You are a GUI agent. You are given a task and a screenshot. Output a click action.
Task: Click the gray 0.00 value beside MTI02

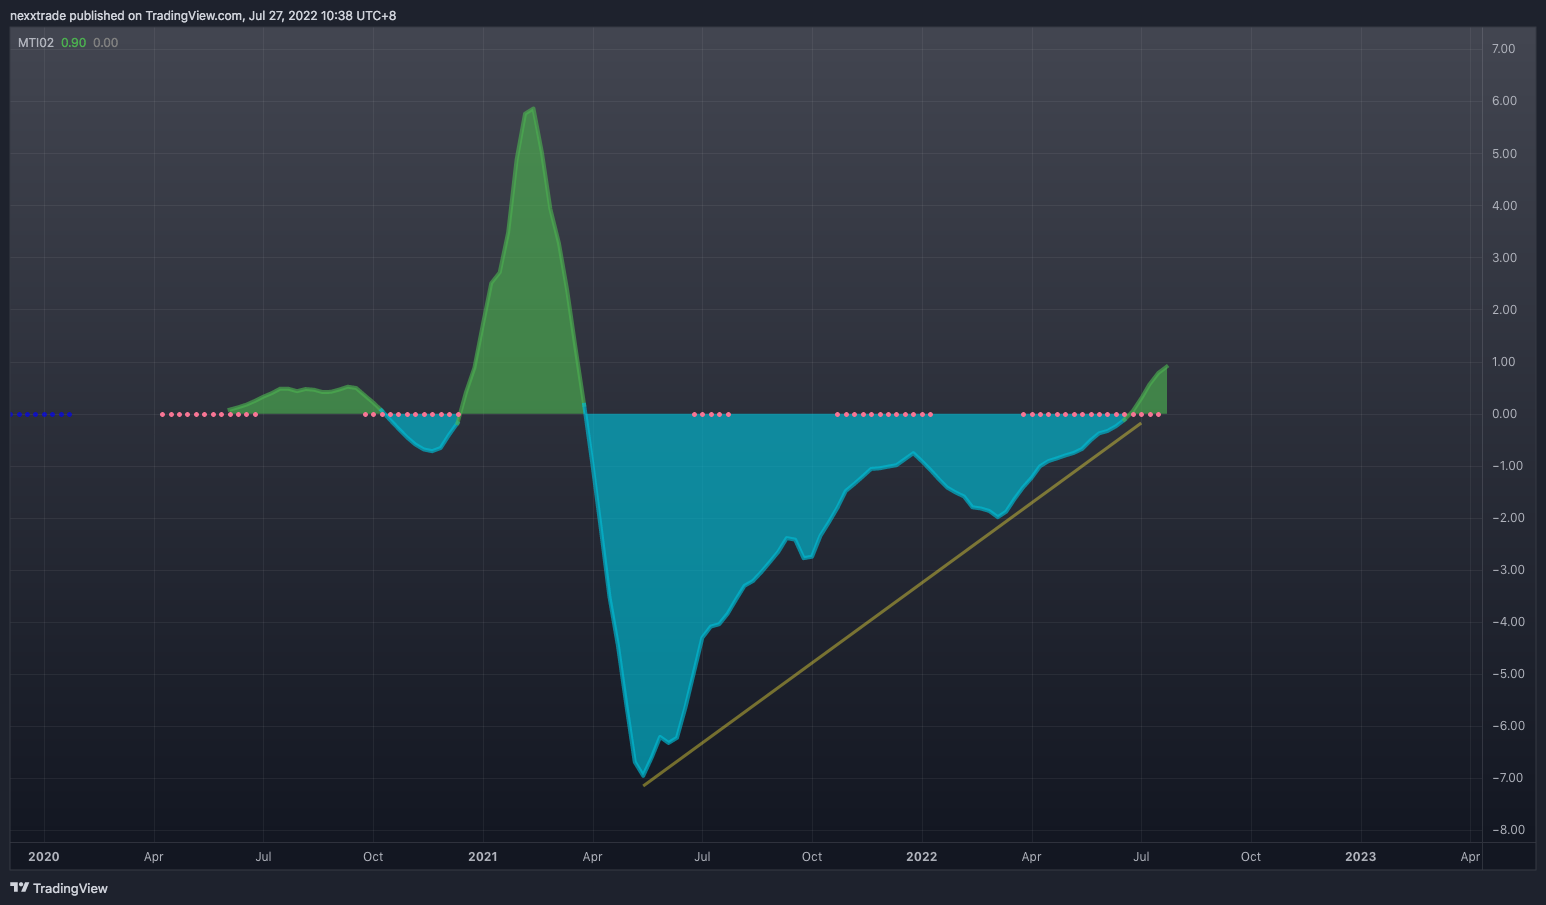click(105, 43)
